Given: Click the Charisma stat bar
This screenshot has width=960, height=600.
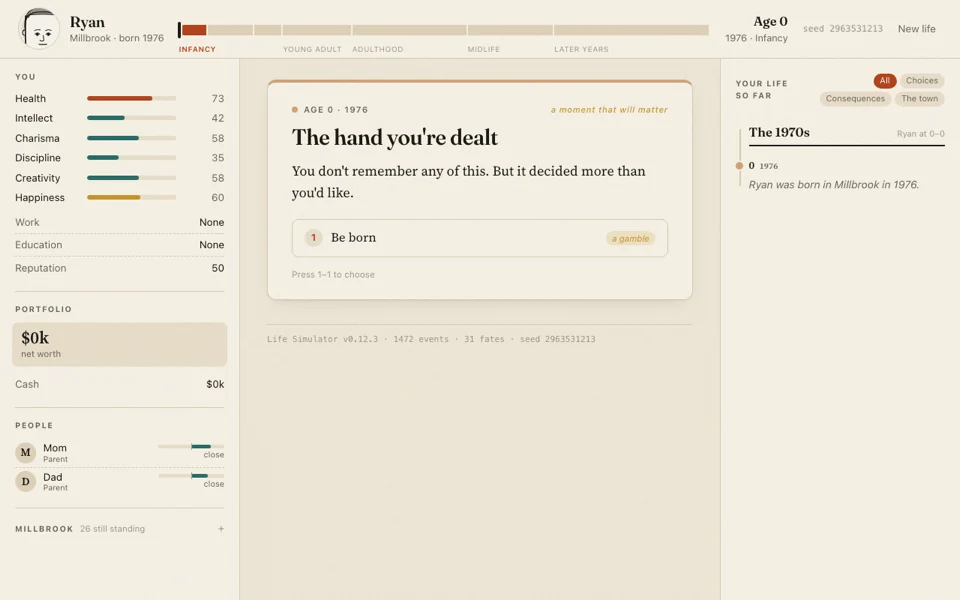Looking at the screenshot, I should [x=131, y=138].
